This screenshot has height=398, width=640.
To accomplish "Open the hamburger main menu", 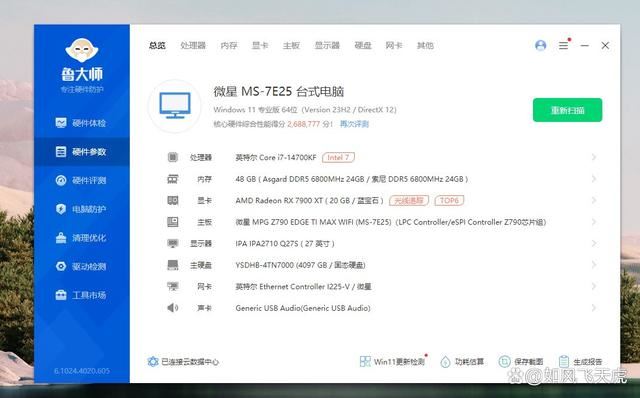I will click(x=564, y=45).
